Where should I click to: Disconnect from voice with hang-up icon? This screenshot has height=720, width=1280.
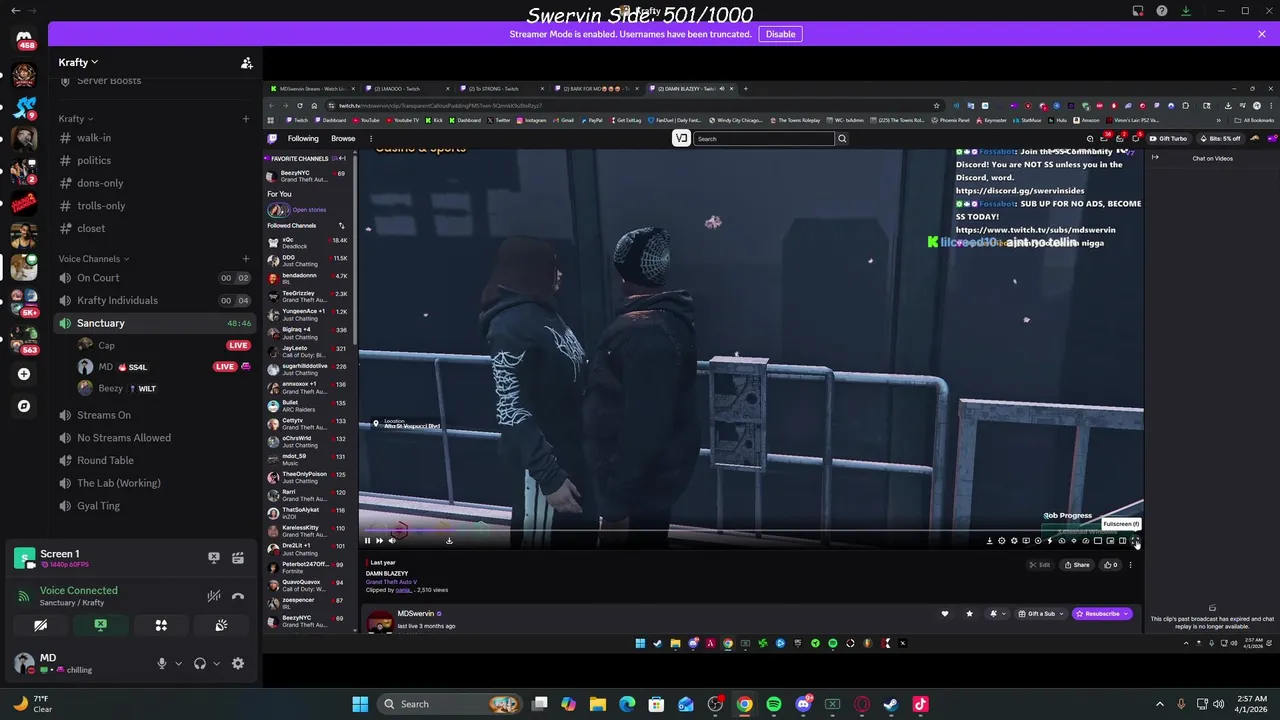pos(238,596)
